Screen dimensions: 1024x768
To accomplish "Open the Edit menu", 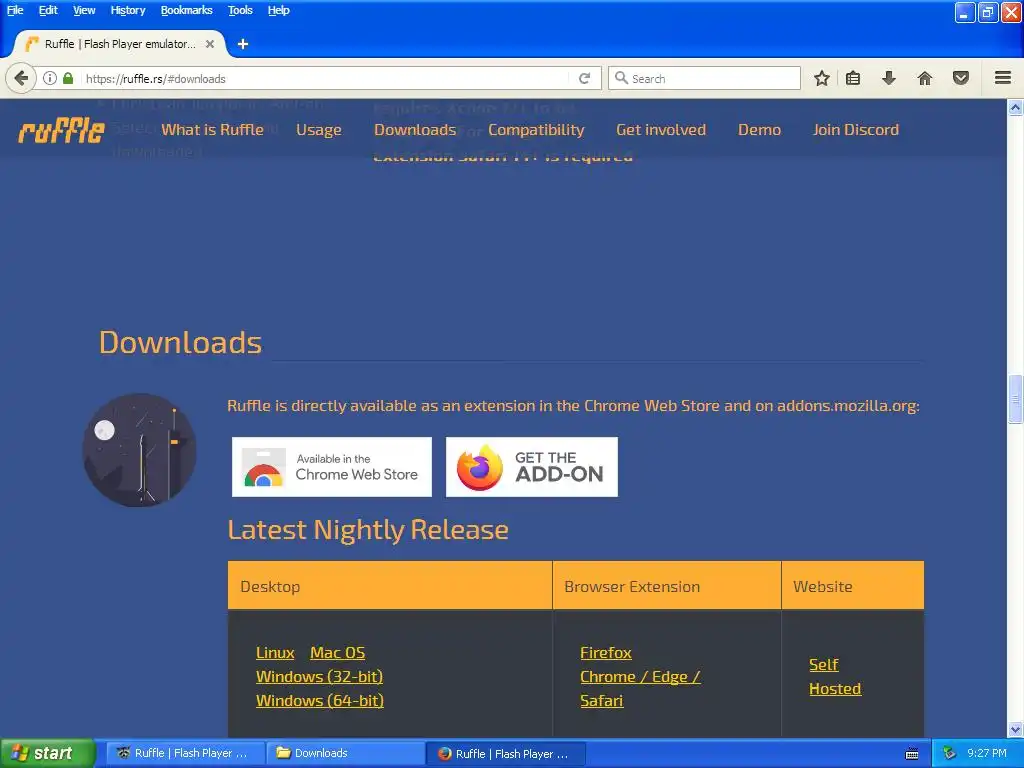I will (48, 10).
